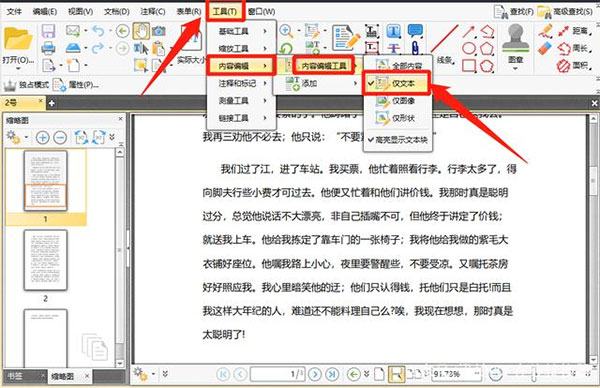Viewport: 600px width, 388px height.
Task: Redo the last undone action
Action: (98, 48)
